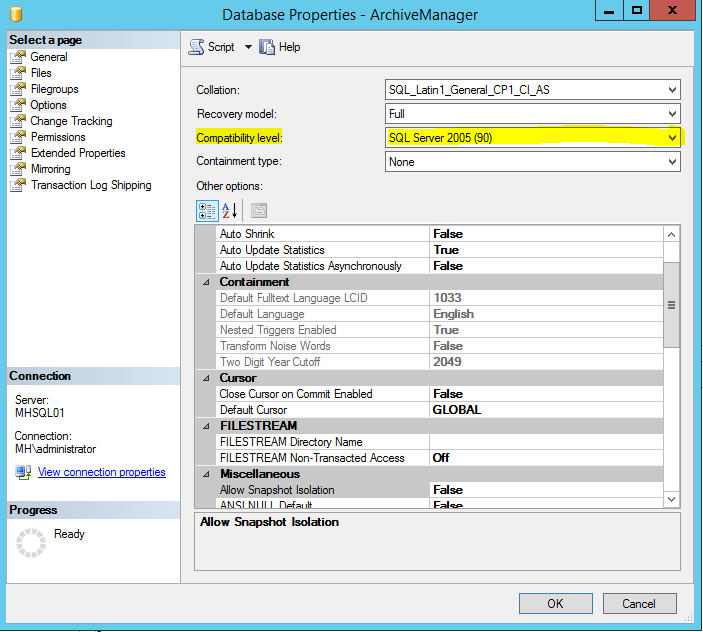Click the Property Pages grid icon
The height and width of the screenshot is (632, 703).
[x=258, y=210]
